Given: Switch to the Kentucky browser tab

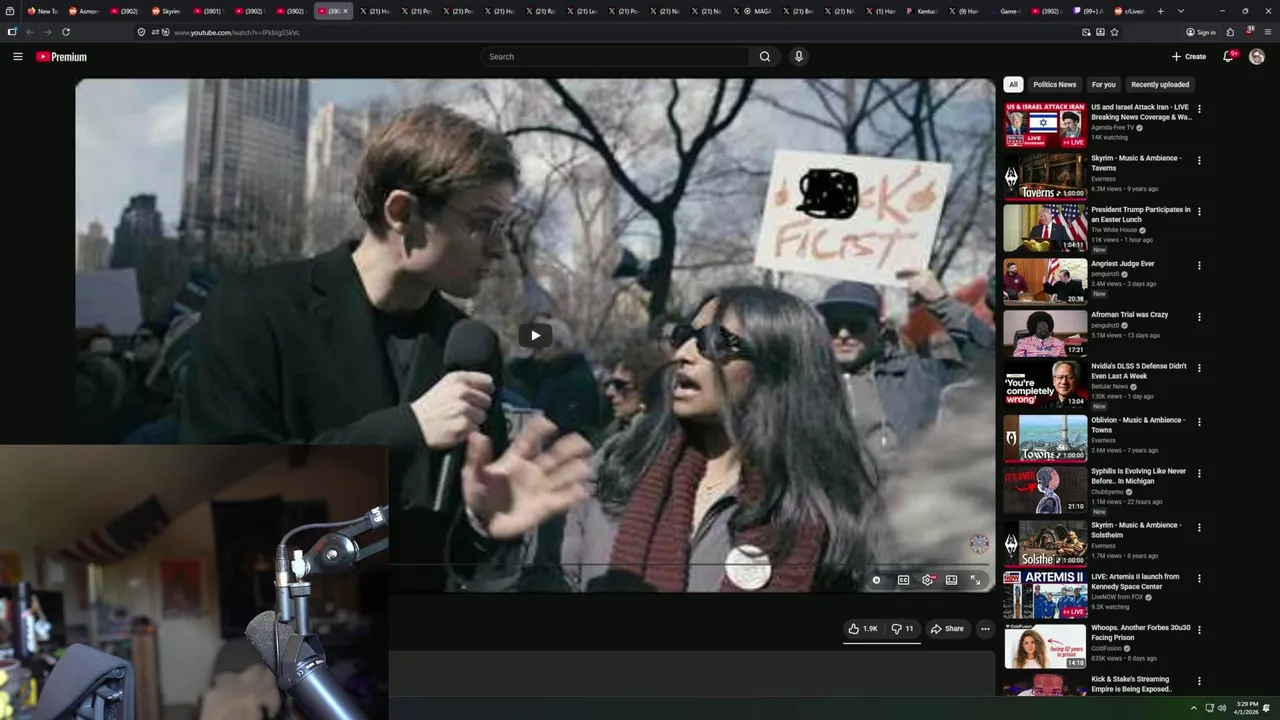Looking at the screenshot, I should 922,11.
